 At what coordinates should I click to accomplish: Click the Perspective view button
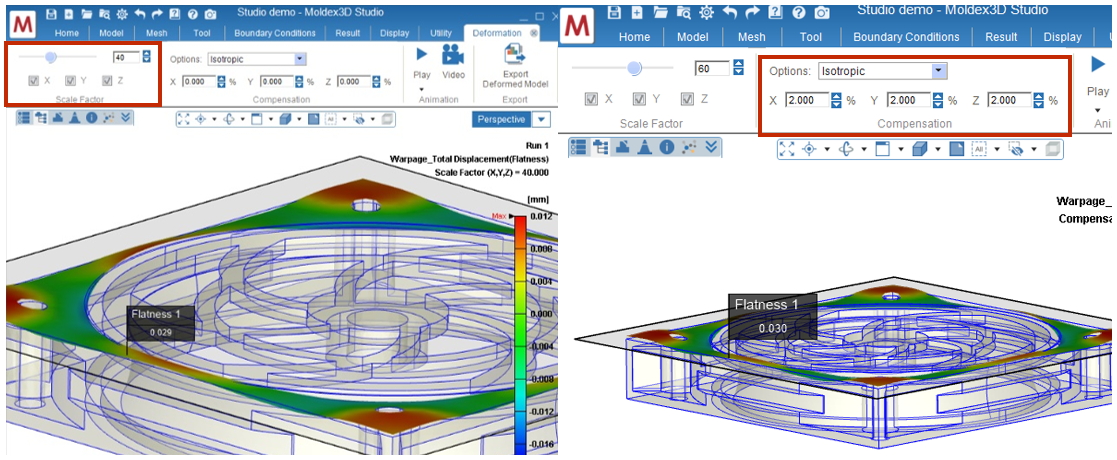[x=502, y=120]
